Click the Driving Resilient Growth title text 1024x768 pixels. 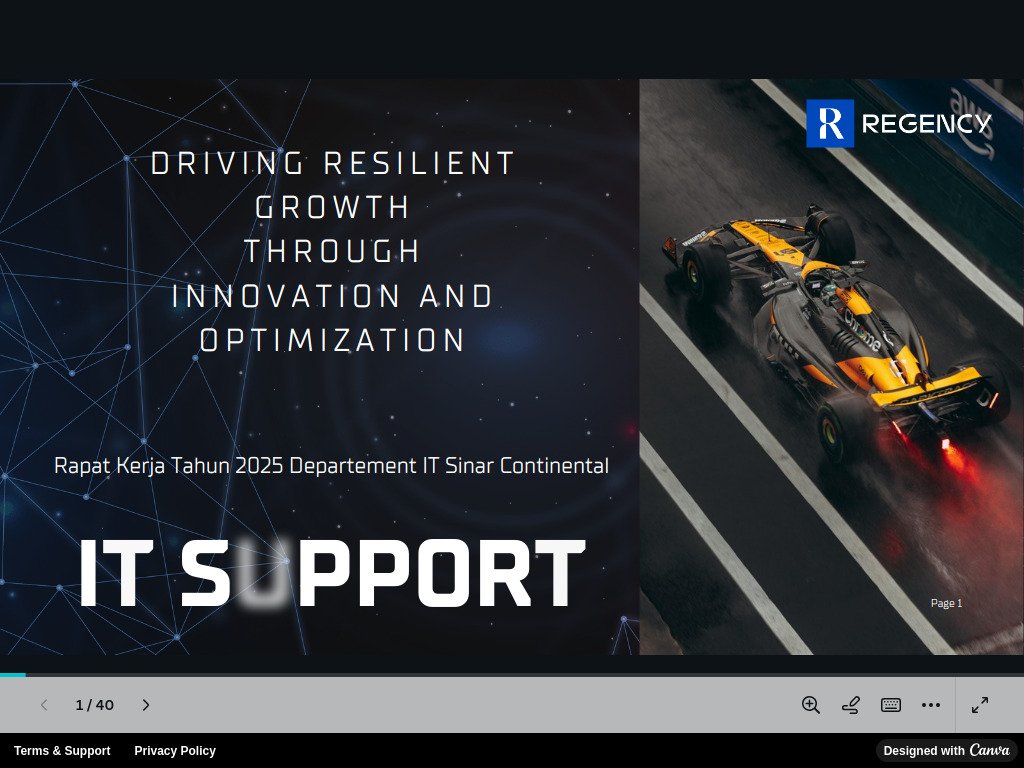click(332, 252)
